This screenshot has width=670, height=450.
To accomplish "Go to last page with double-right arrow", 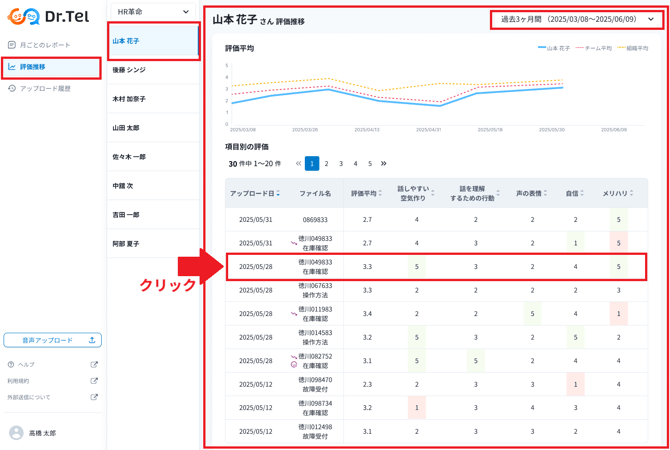I will pyautogui.click(x=384, y=164).
